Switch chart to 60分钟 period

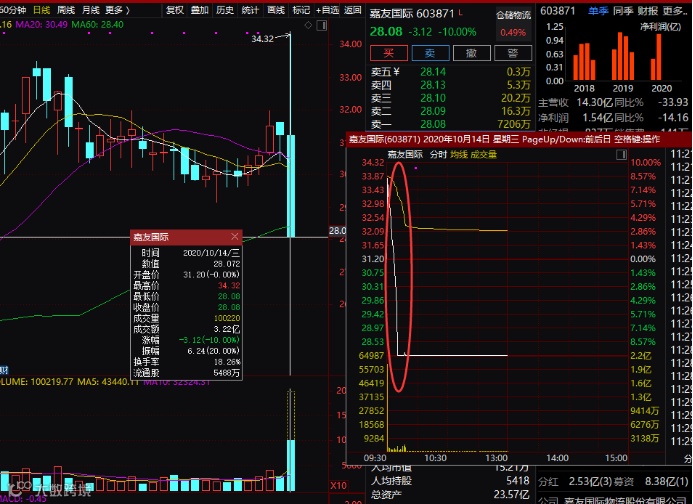13,10
